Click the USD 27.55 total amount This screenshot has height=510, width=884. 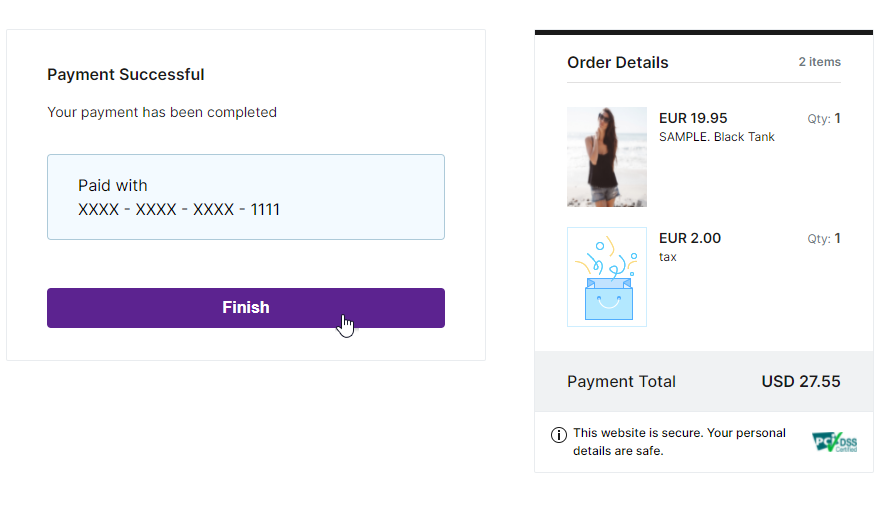pyautogui.click(x=800, y=381)
